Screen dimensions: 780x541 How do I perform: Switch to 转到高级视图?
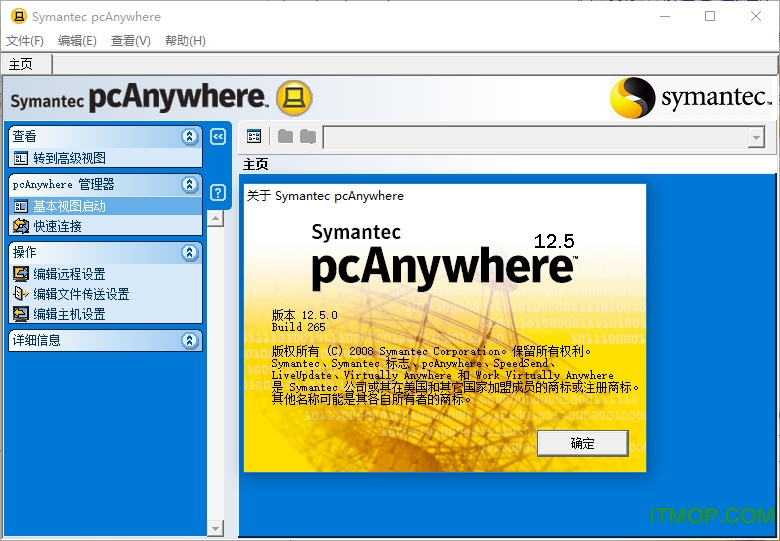point(69,158)
